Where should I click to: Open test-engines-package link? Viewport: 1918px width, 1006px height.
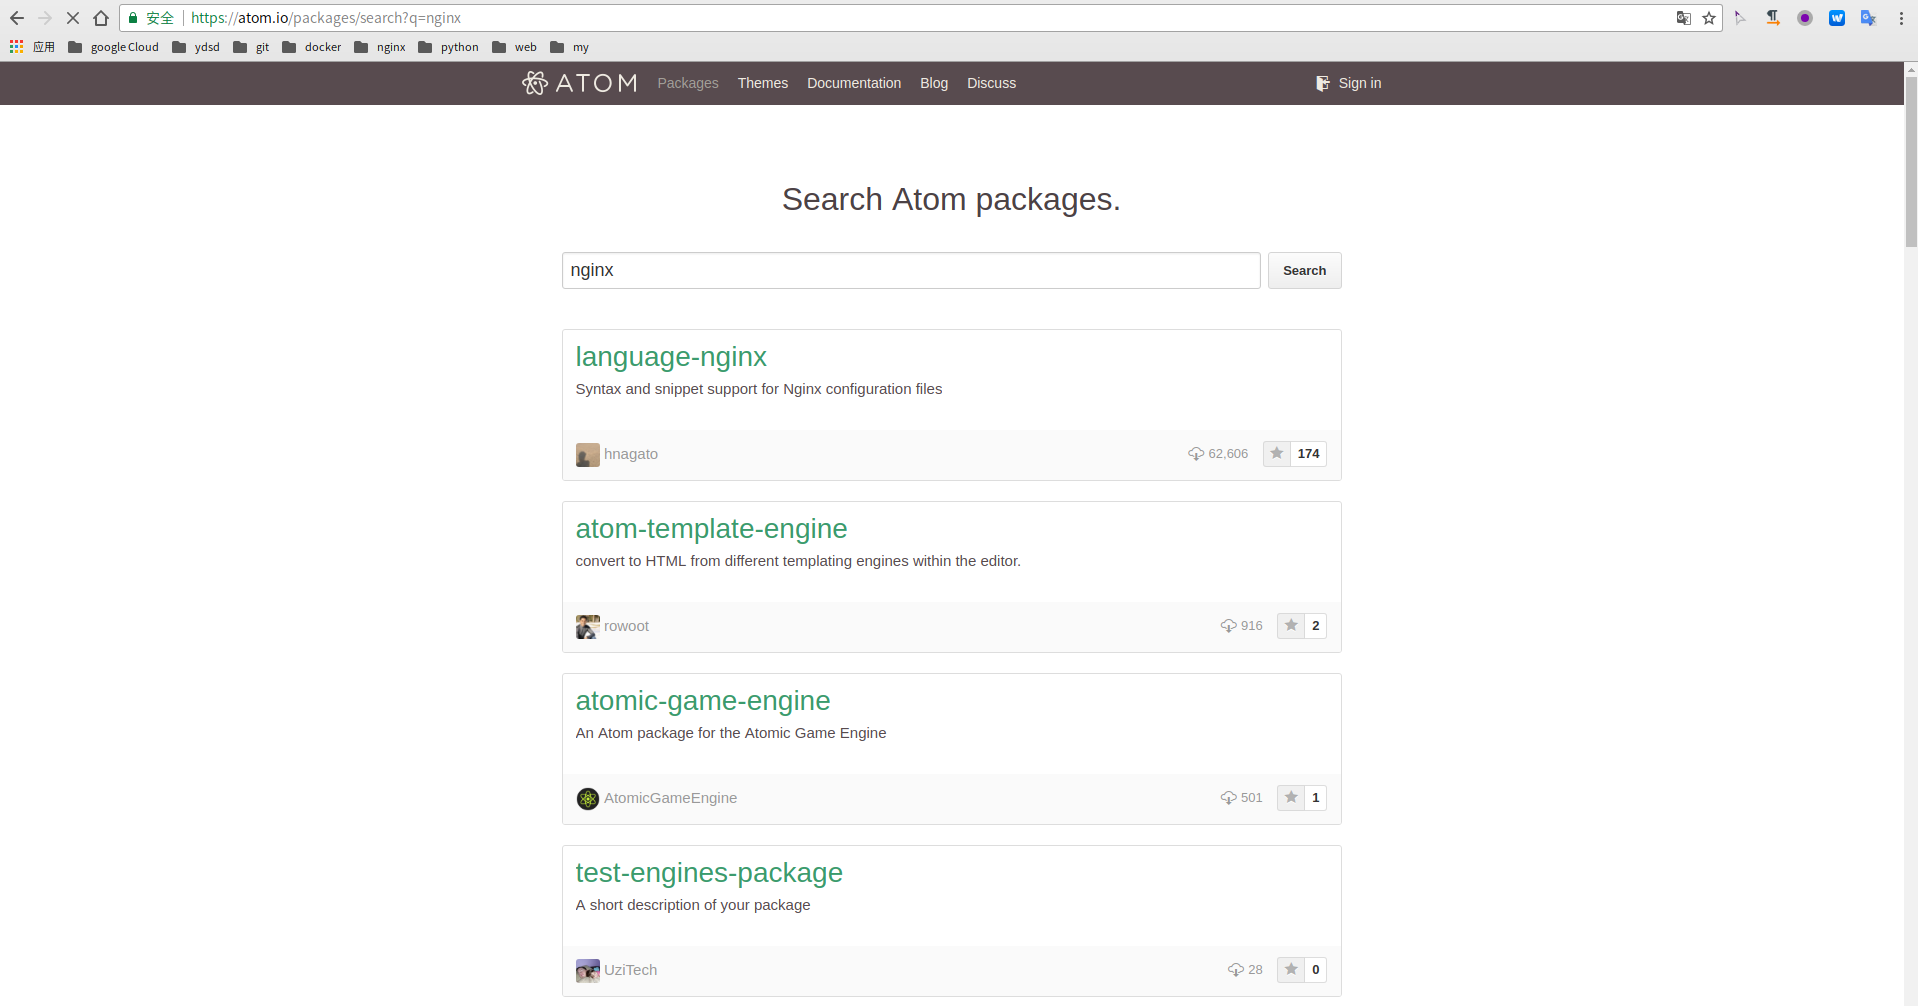(x=709, y=873)
